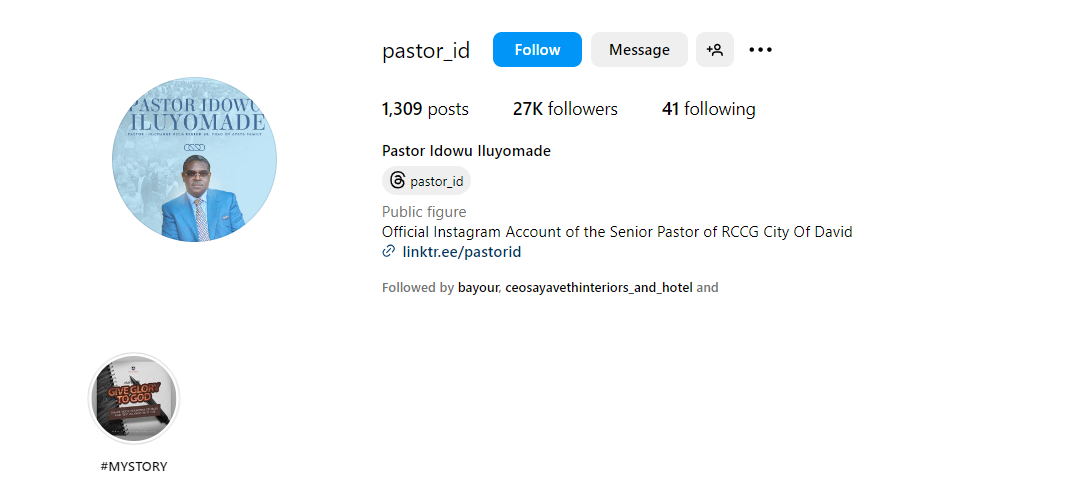Open the 41 following list

(708, 109)
